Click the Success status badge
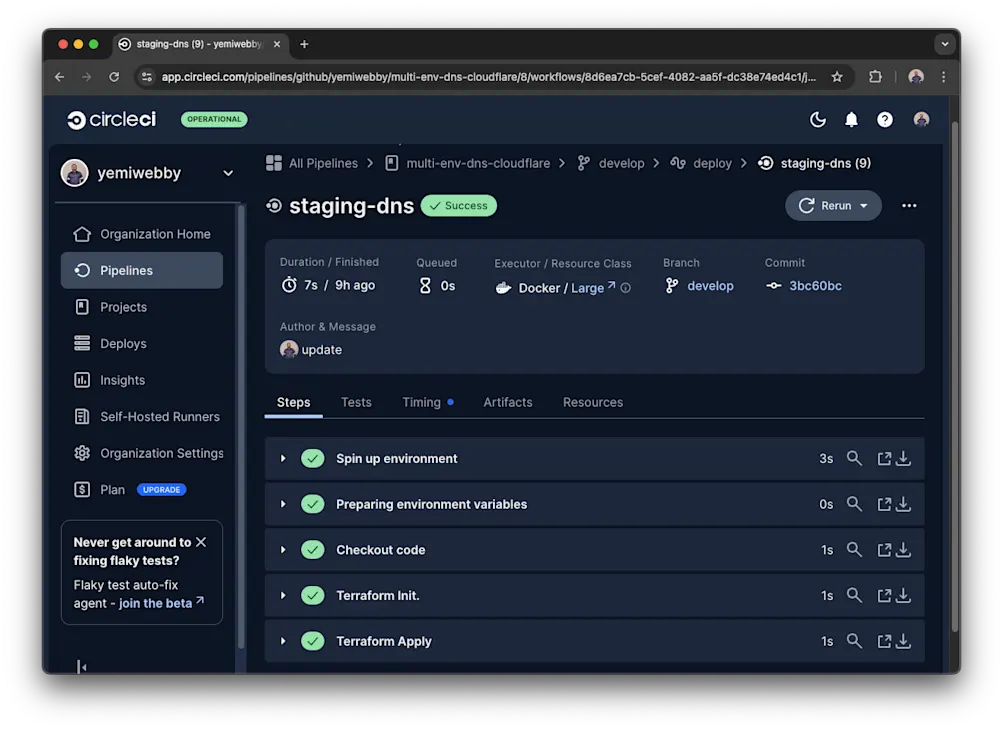Viewport: 1003px width, 730px height. pos(458,205)
